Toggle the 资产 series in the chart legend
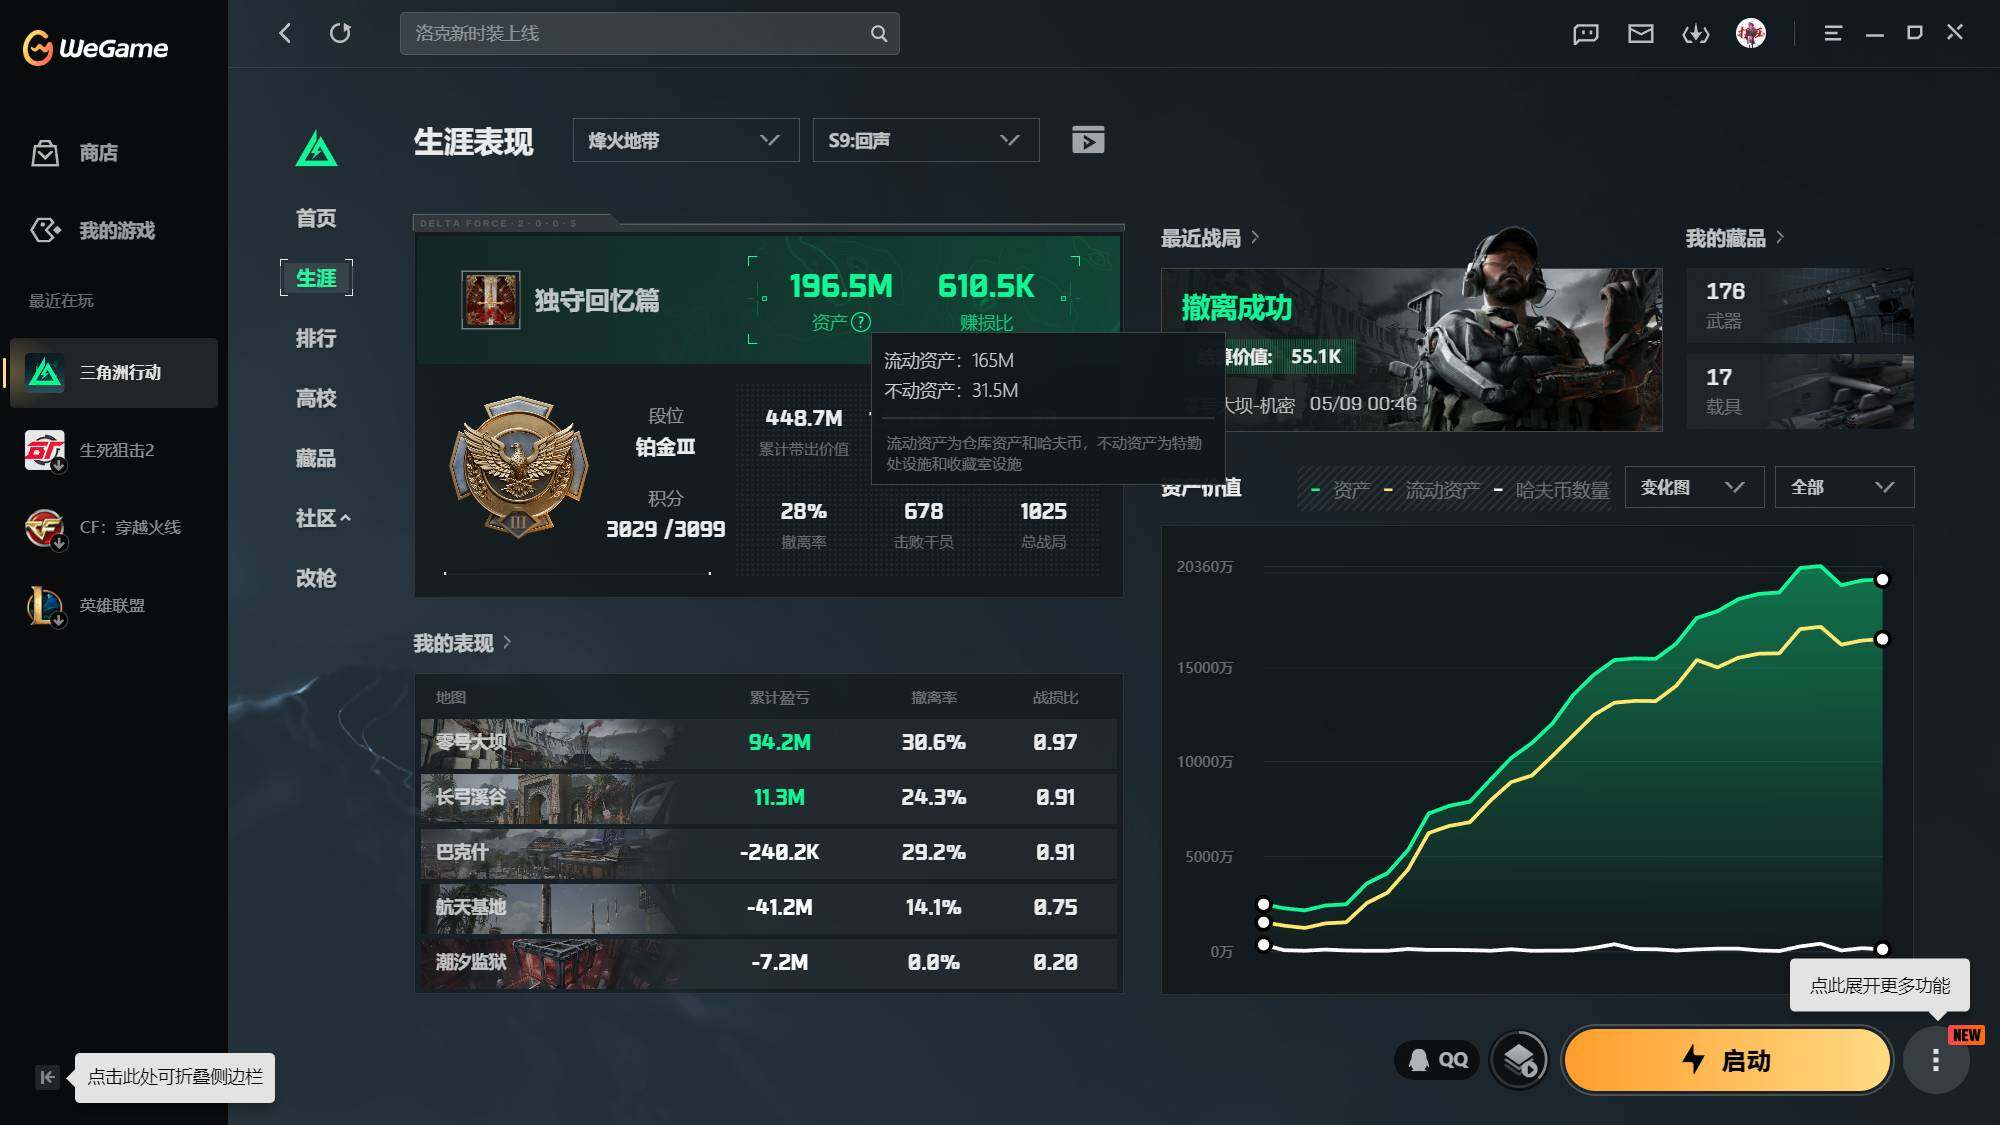The image size is (2000, 1125). 1340,490
